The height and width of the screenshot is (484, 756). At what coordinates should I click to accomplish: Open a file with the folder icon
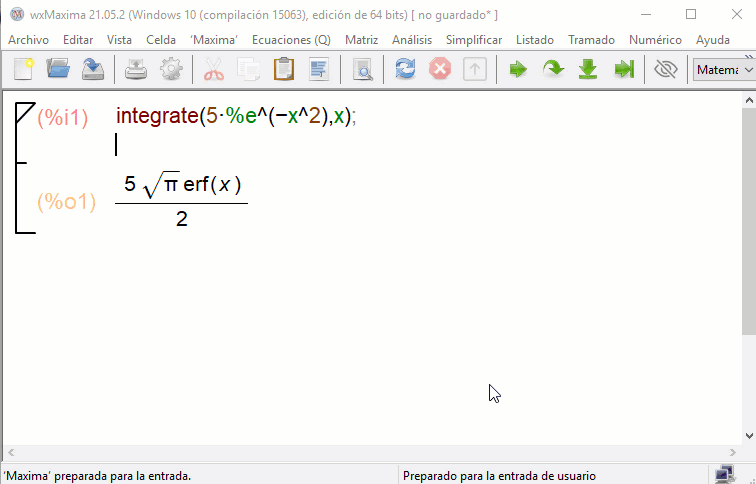coord(58,69)
